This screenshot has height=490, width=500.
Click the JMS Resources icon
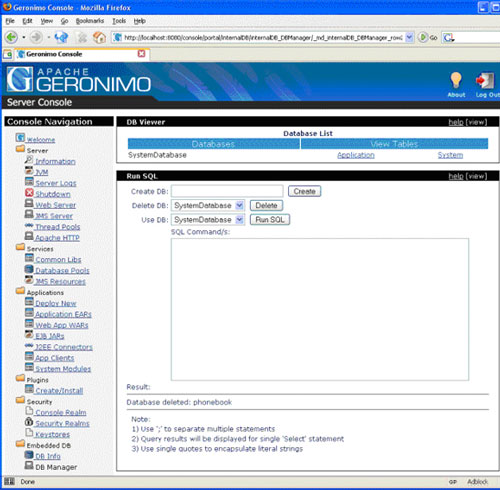coord(29,280)
